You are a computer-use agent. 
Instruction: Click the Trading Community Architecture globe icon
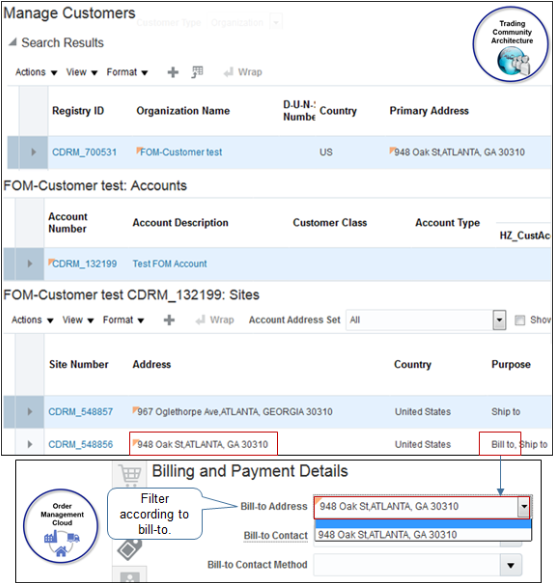pos(513,62)
